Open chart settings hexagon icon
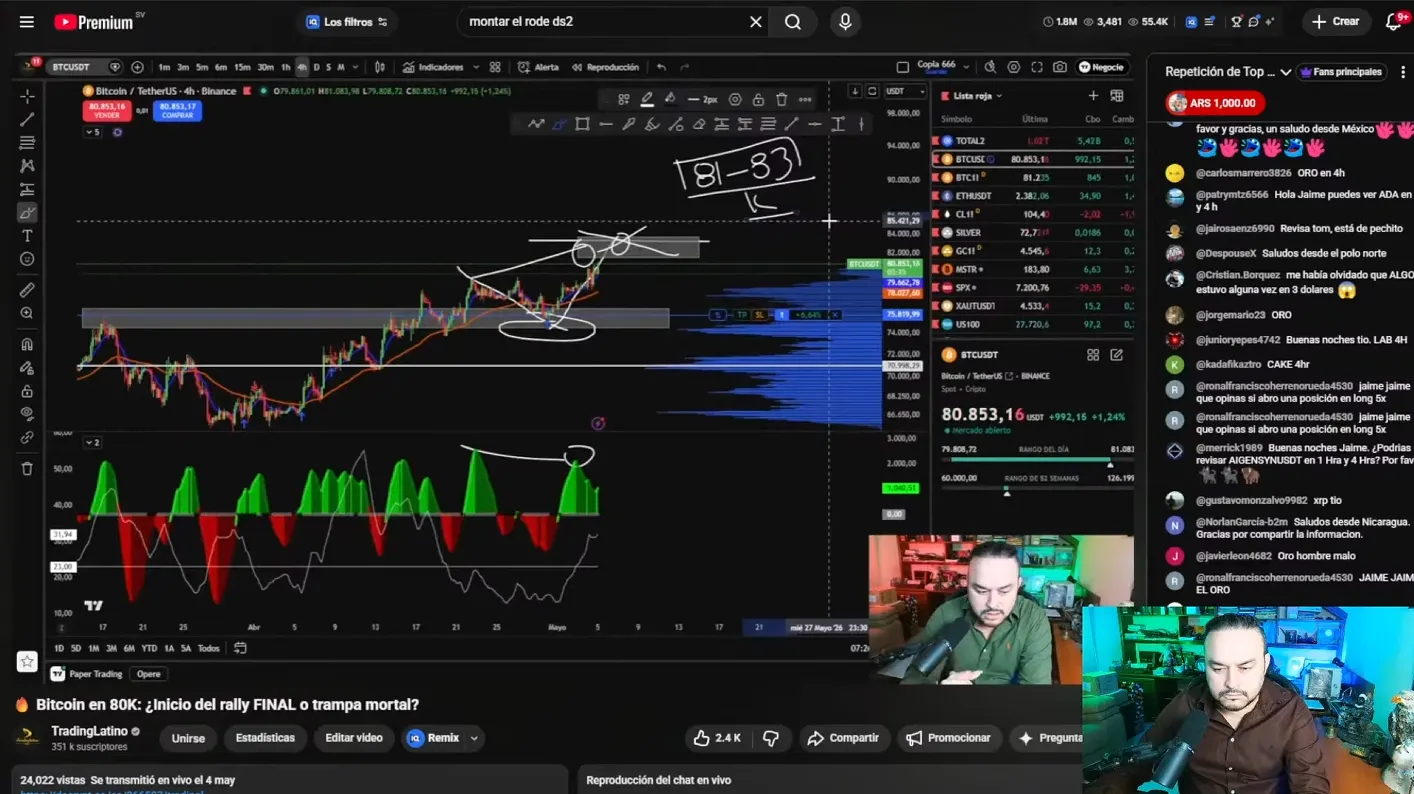The width and height of the screenshot is (1414, 794). 1014,67
